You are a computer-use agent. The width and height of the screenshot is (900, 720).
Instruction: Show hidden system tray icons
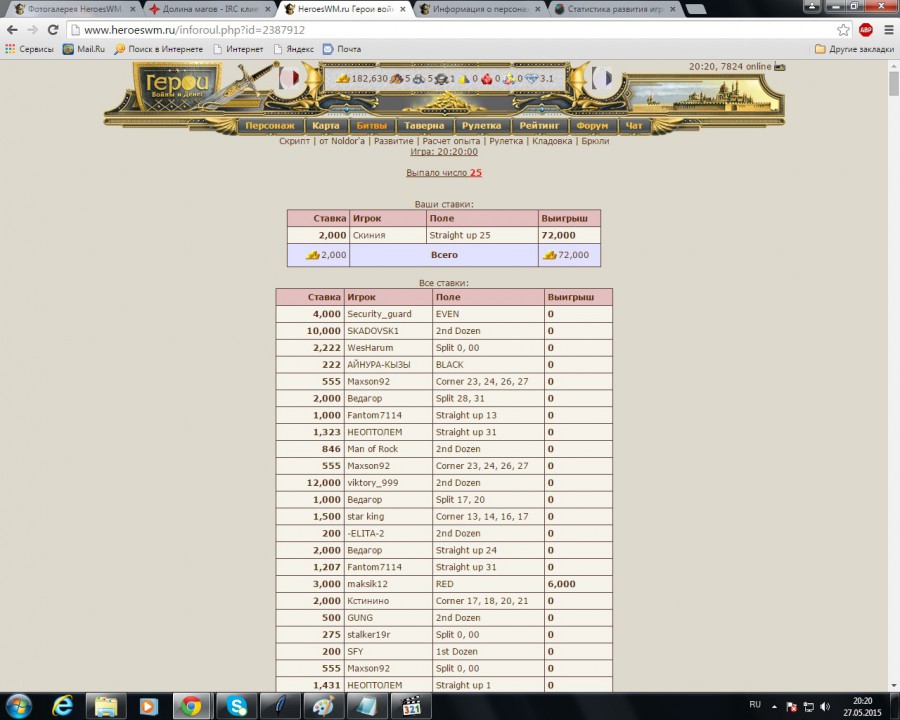pyautogui.click(x=774, y=706)
